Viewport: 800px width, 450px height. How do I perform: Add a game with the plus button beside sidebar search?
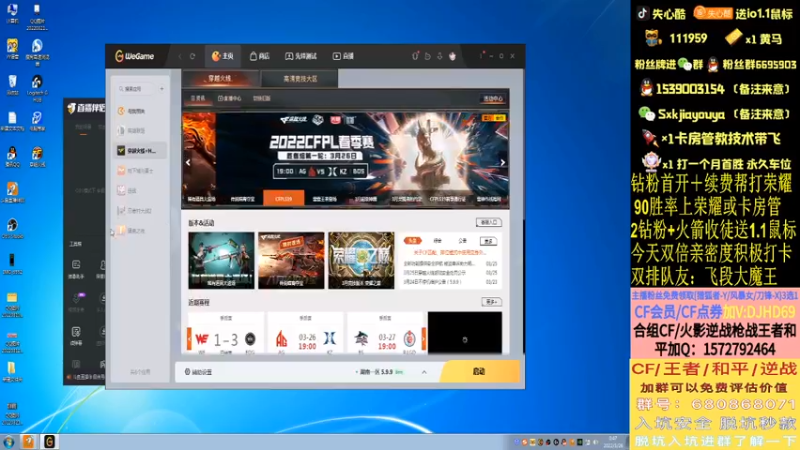[162, 89]
